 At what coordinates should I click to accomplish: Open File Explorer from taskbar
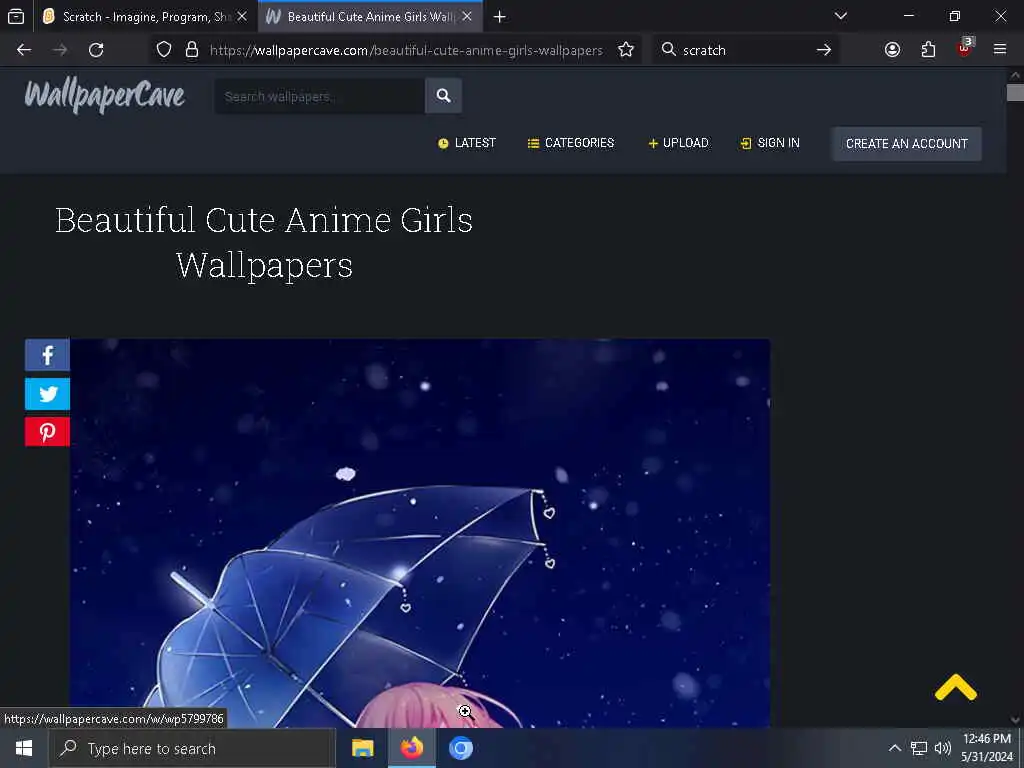[x=362, y=748]
